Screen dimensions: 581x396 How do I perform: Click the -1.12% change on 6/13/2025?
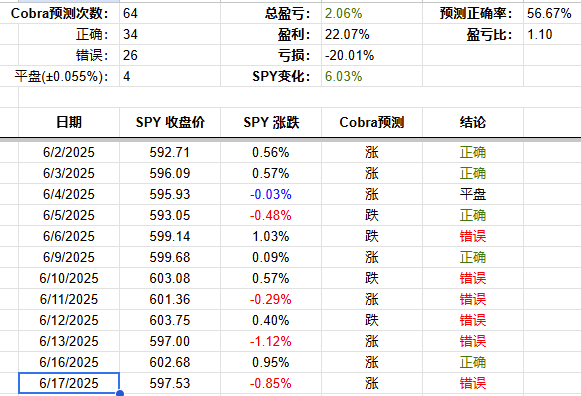[x=271, y=341]
